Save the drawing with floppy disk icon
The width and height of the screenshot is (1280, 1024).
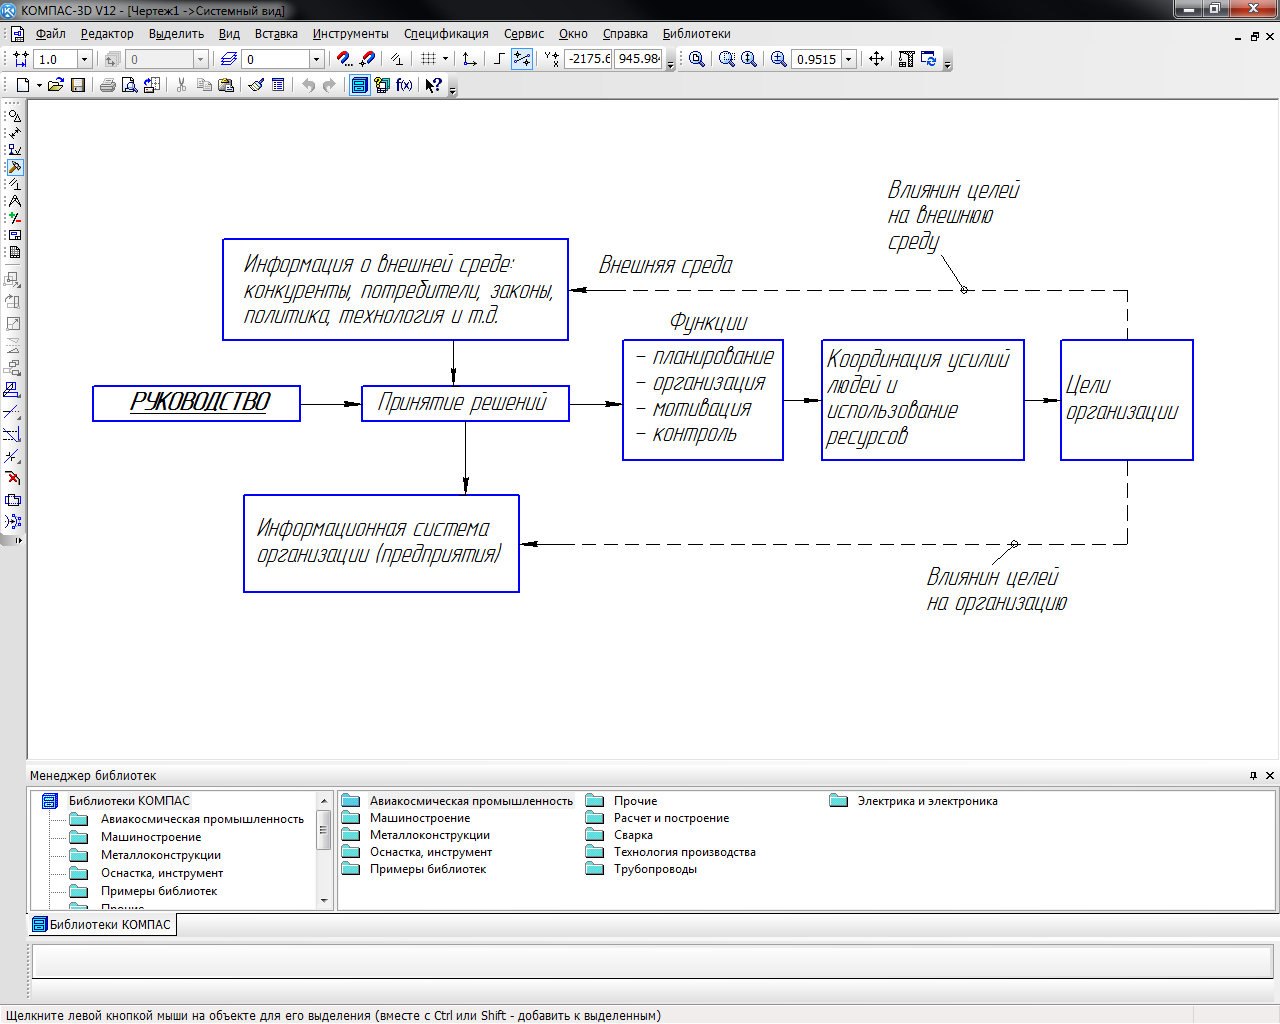(77, 85)
